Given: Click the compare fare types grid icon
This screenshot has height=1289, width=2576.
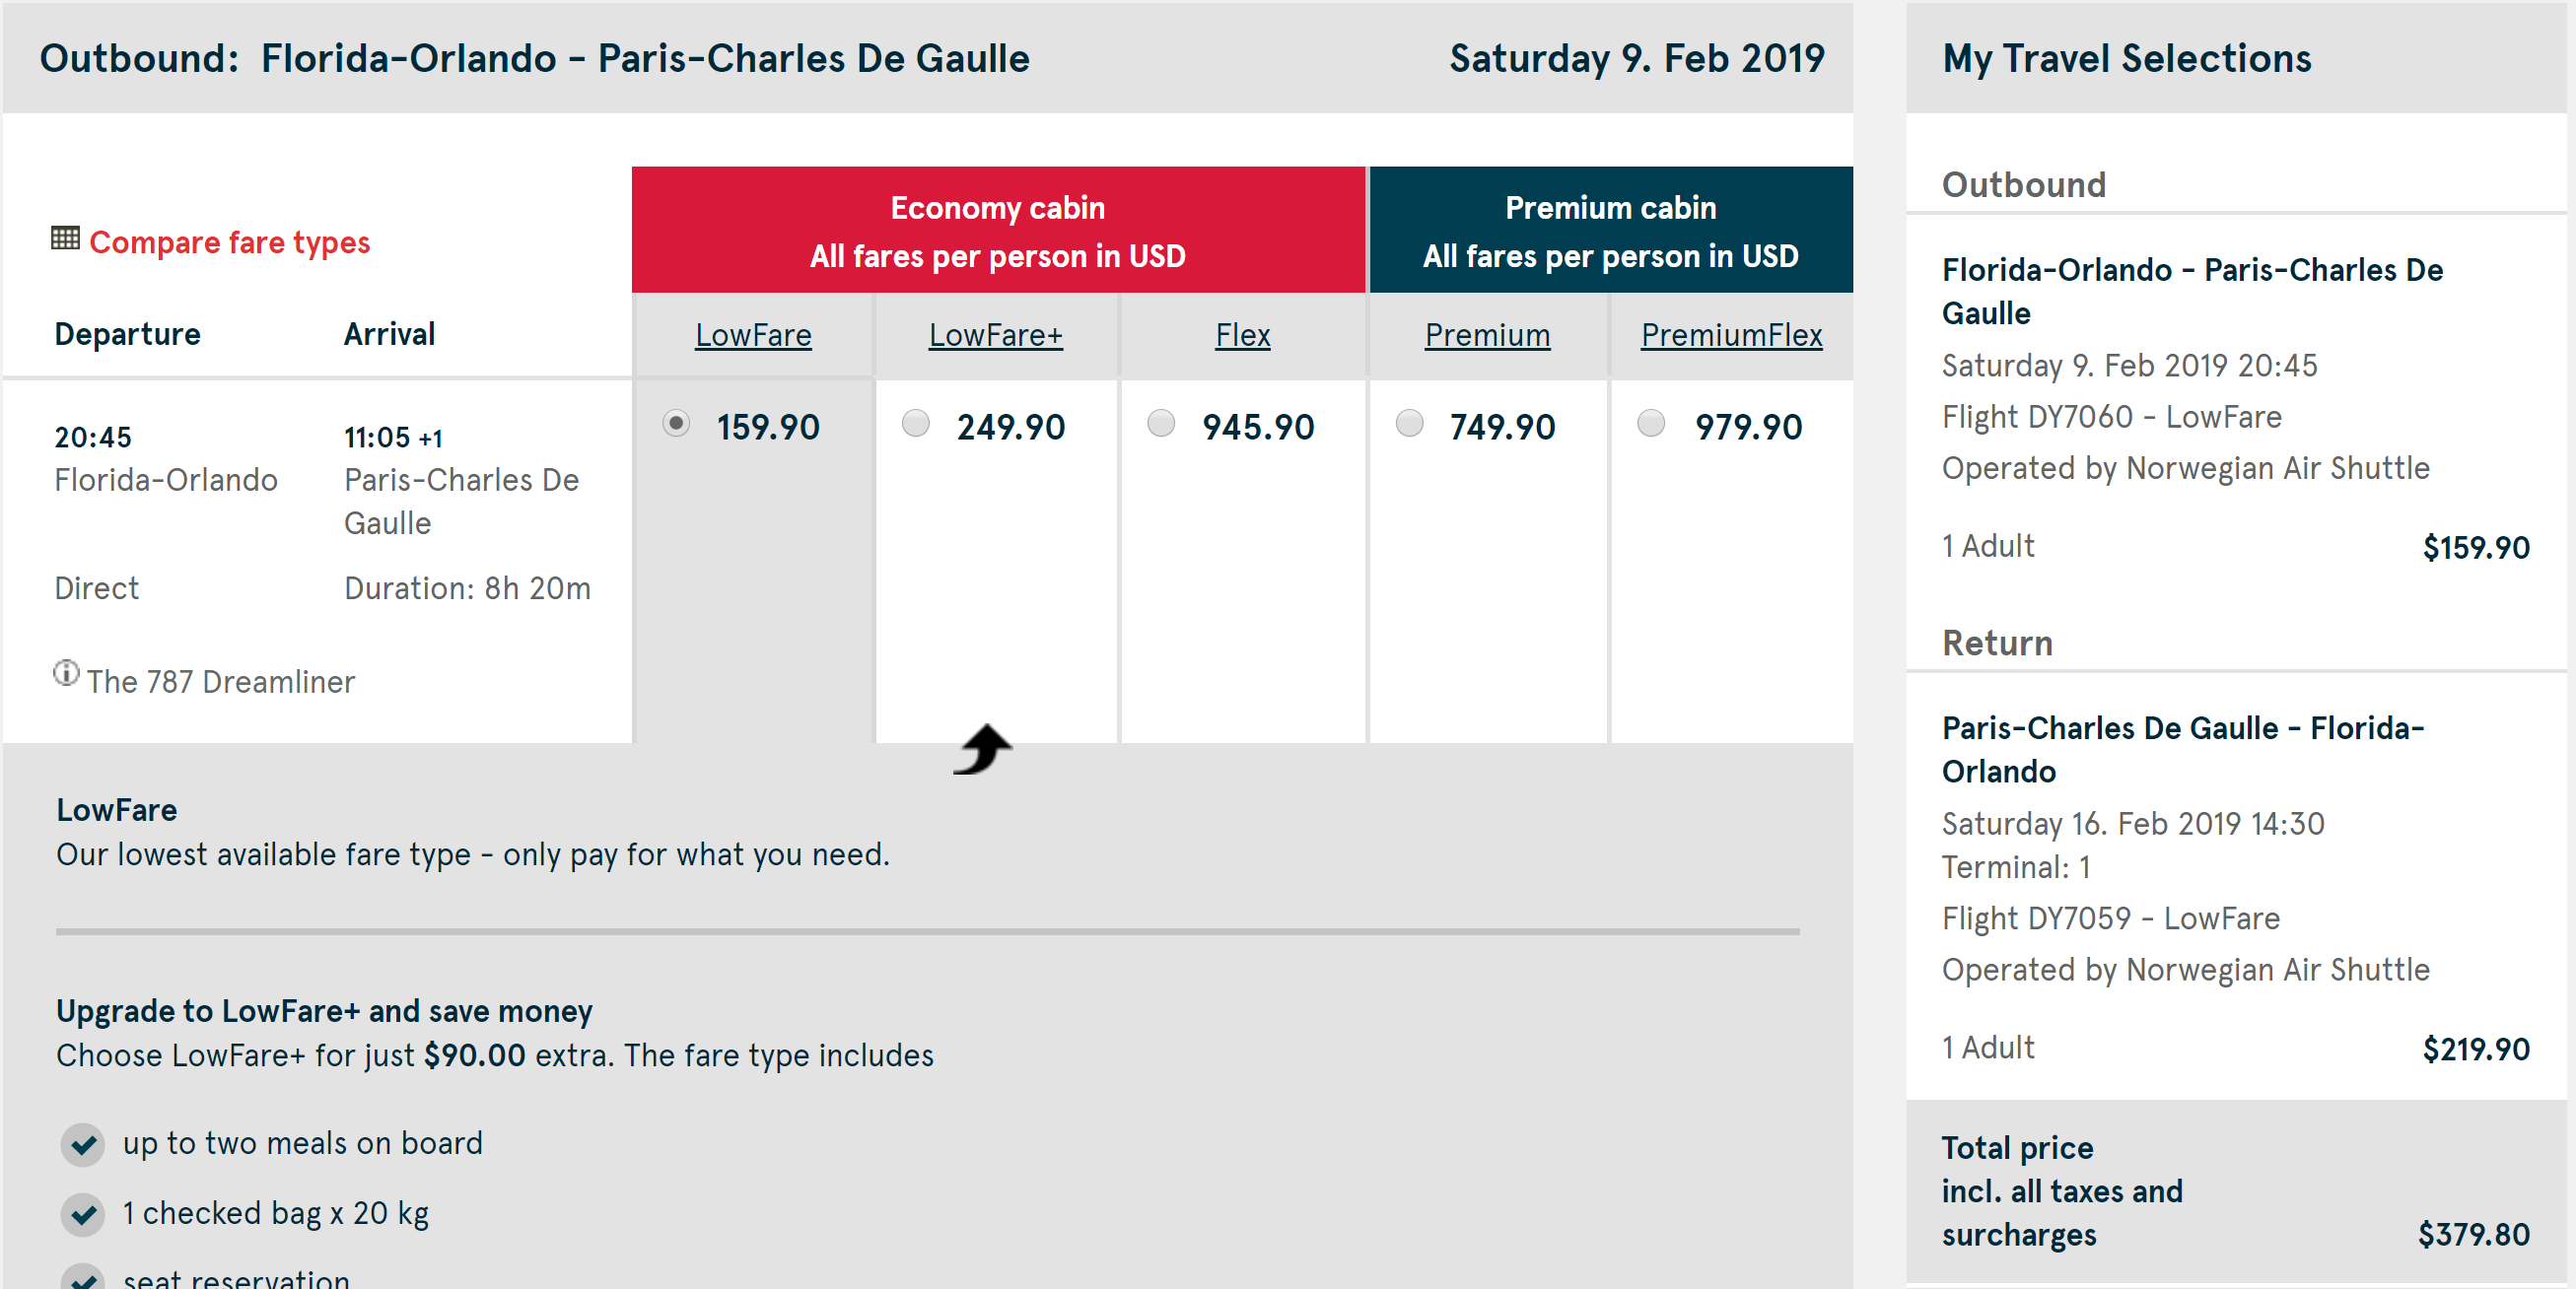Looking at the screenshot, I should click(65, 238).
